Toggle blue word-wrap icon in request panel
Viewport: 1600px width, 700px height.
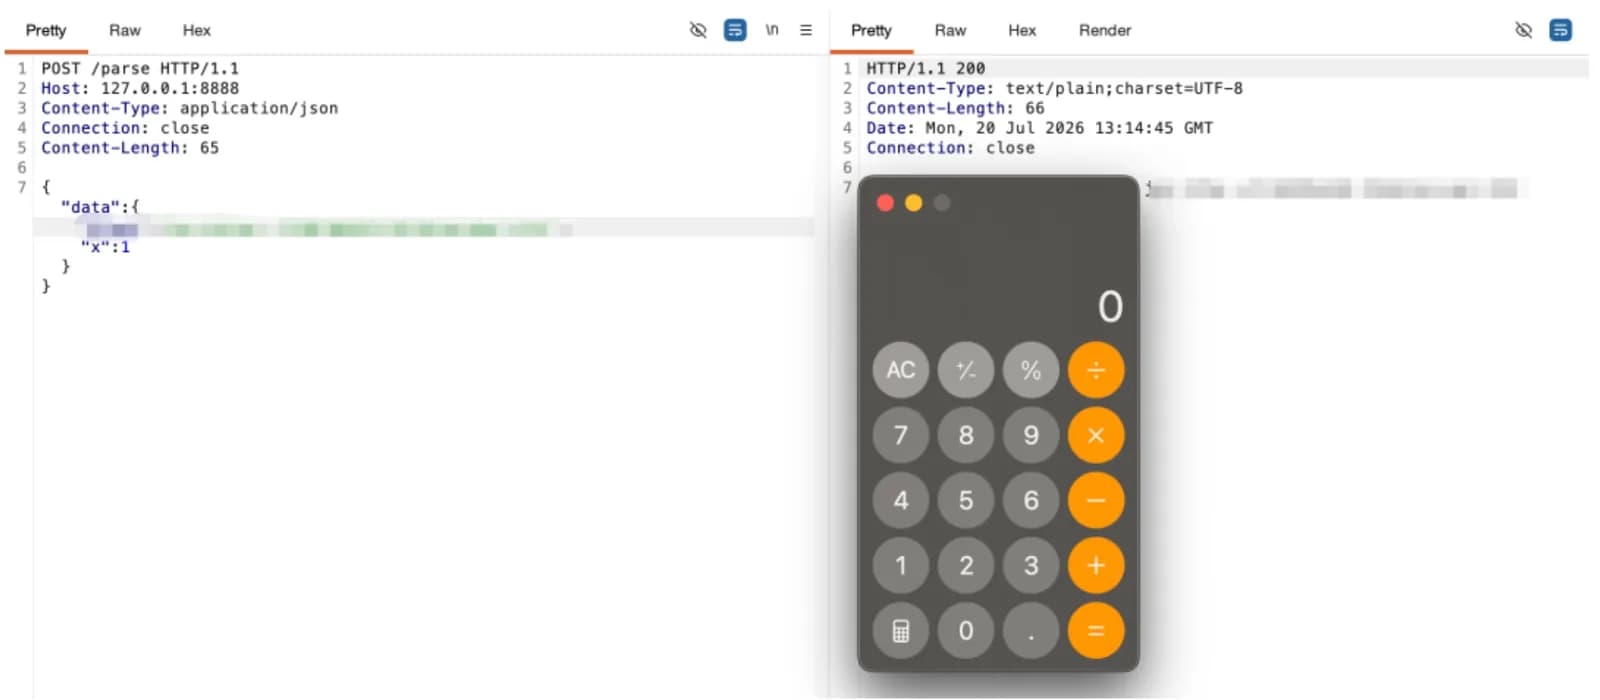click(x=735, y=30)
